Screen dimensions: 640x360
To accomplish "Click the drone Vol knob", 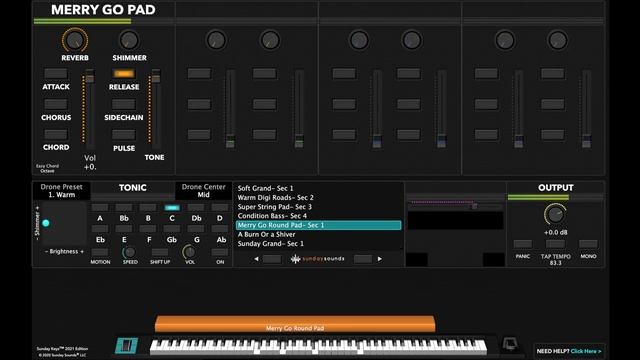I will point(189,252).
